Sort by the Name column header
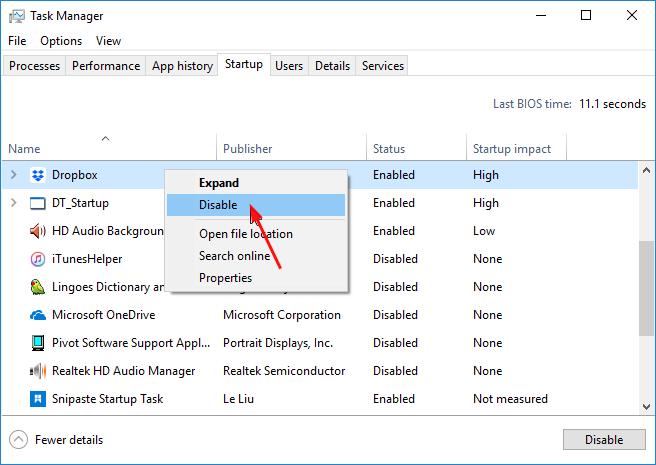Viewport: 656px width, 465px height. click(x=109, y=147)
